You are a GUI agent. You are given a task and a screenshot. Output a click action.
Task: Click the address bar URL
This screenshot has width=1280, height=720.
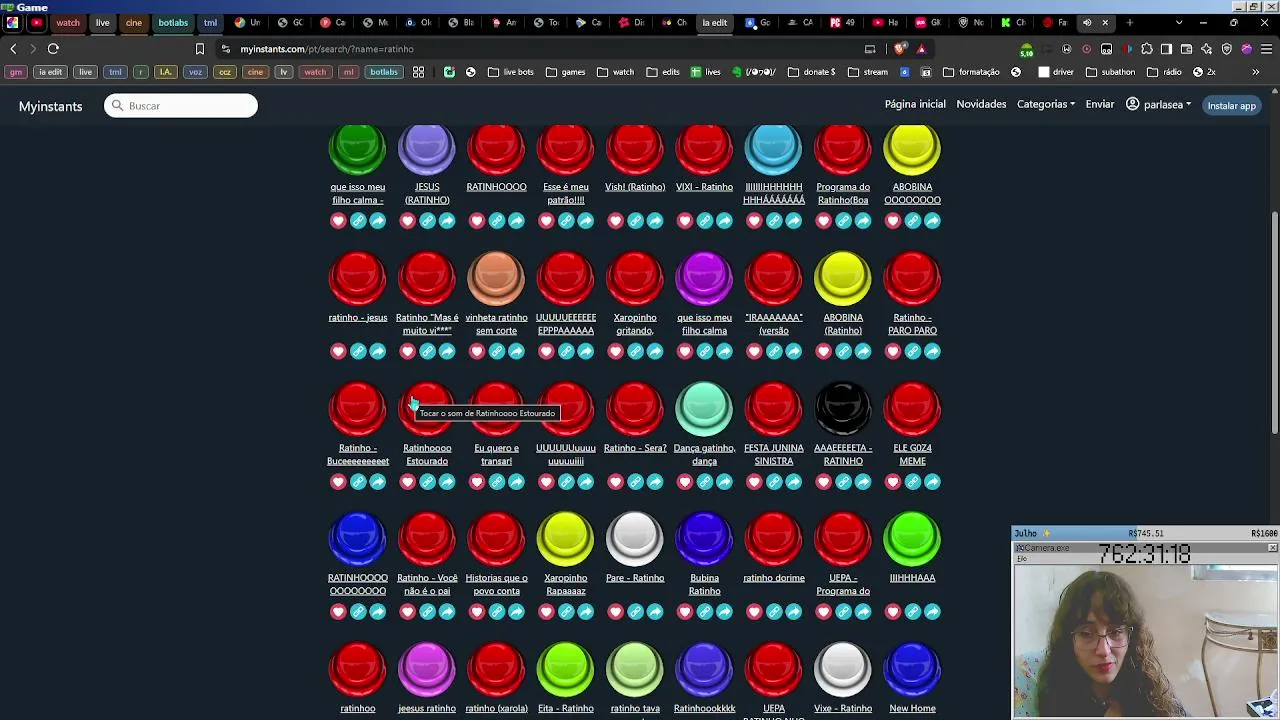327,49
